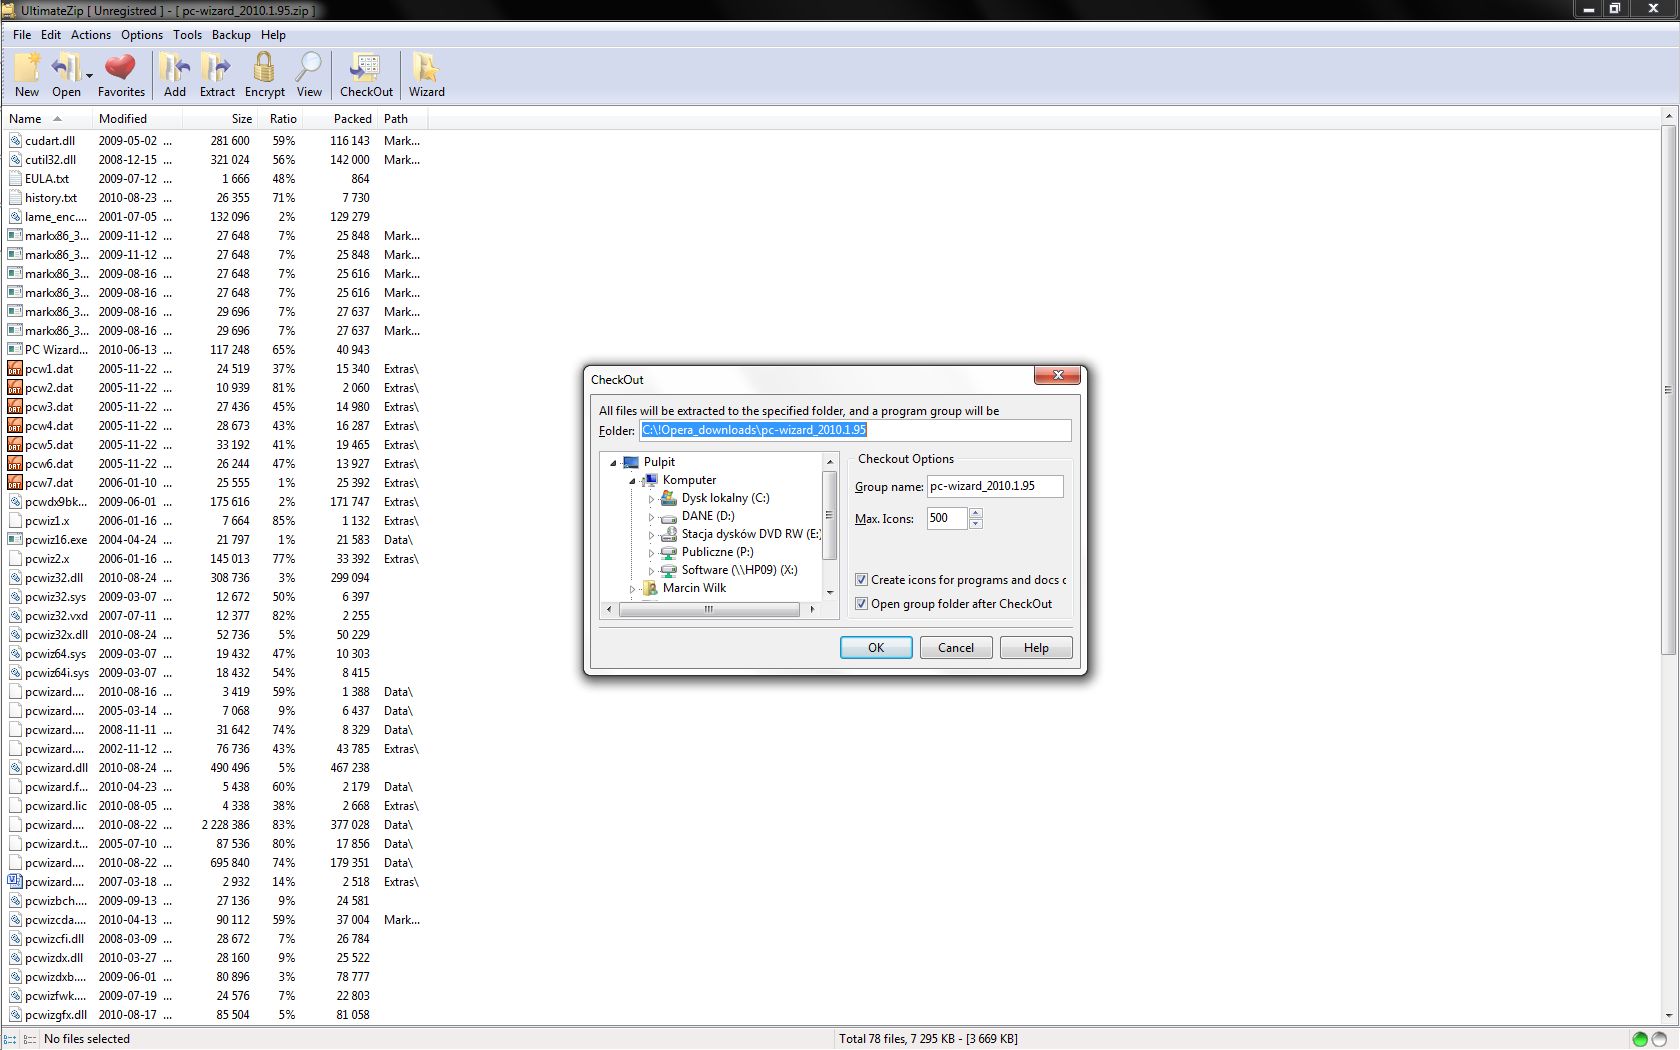Select the DVD RW drive (E:) icon
Screen dimensions: 1680x1050
click(x=669, y=534)
